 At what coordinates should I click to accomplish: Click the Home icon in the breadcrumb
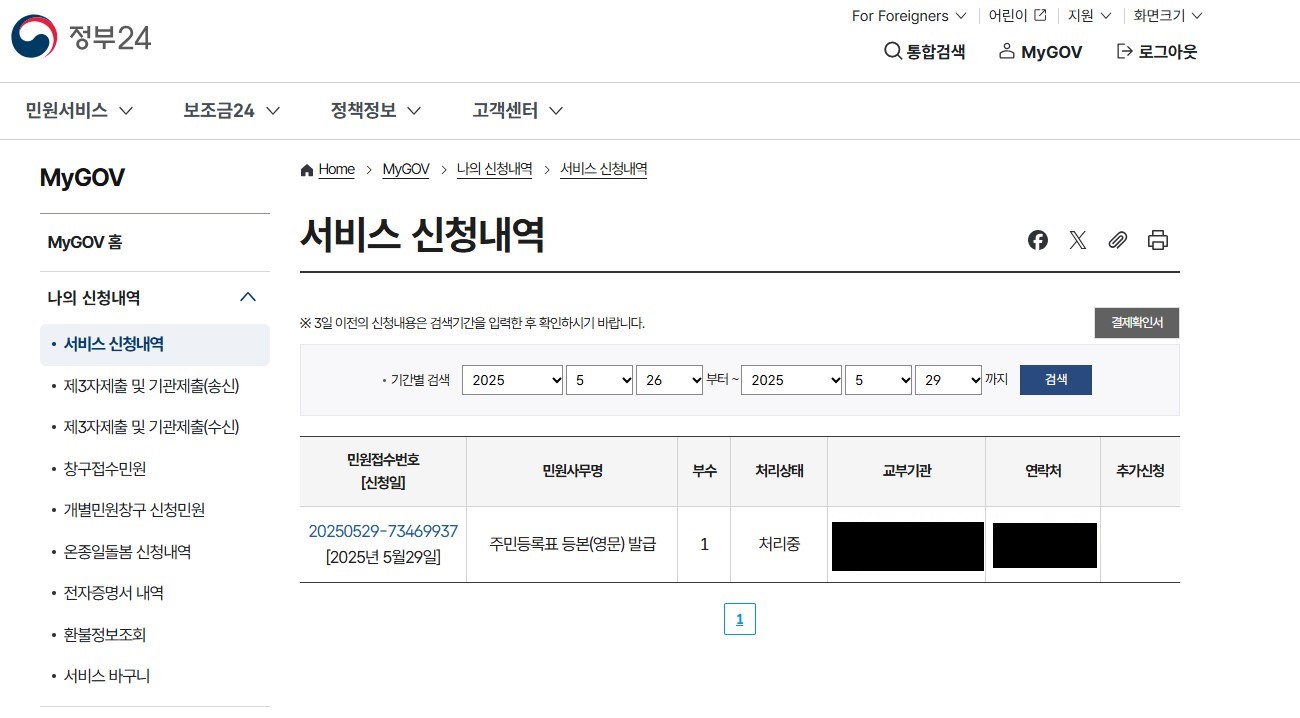307,169
